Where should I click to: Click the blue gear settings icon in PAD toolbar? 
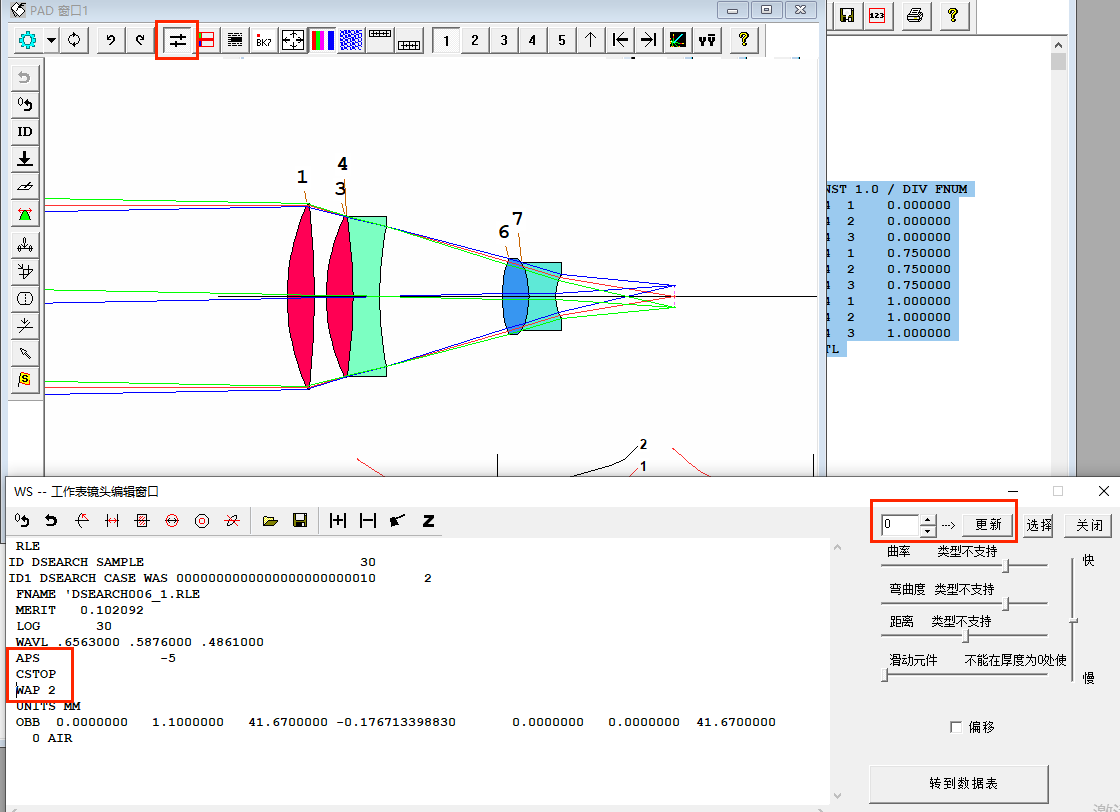[27, 40]
